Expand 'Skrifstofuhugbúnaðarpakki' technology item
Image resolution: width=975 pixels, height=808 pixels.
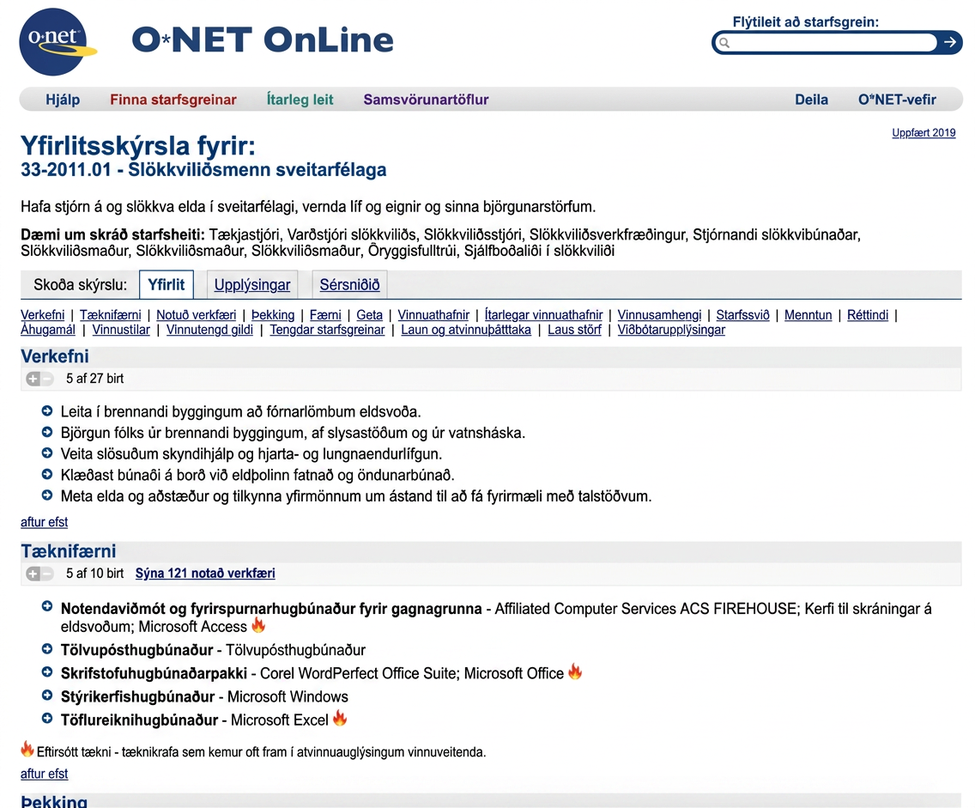[x=47, y=672]
